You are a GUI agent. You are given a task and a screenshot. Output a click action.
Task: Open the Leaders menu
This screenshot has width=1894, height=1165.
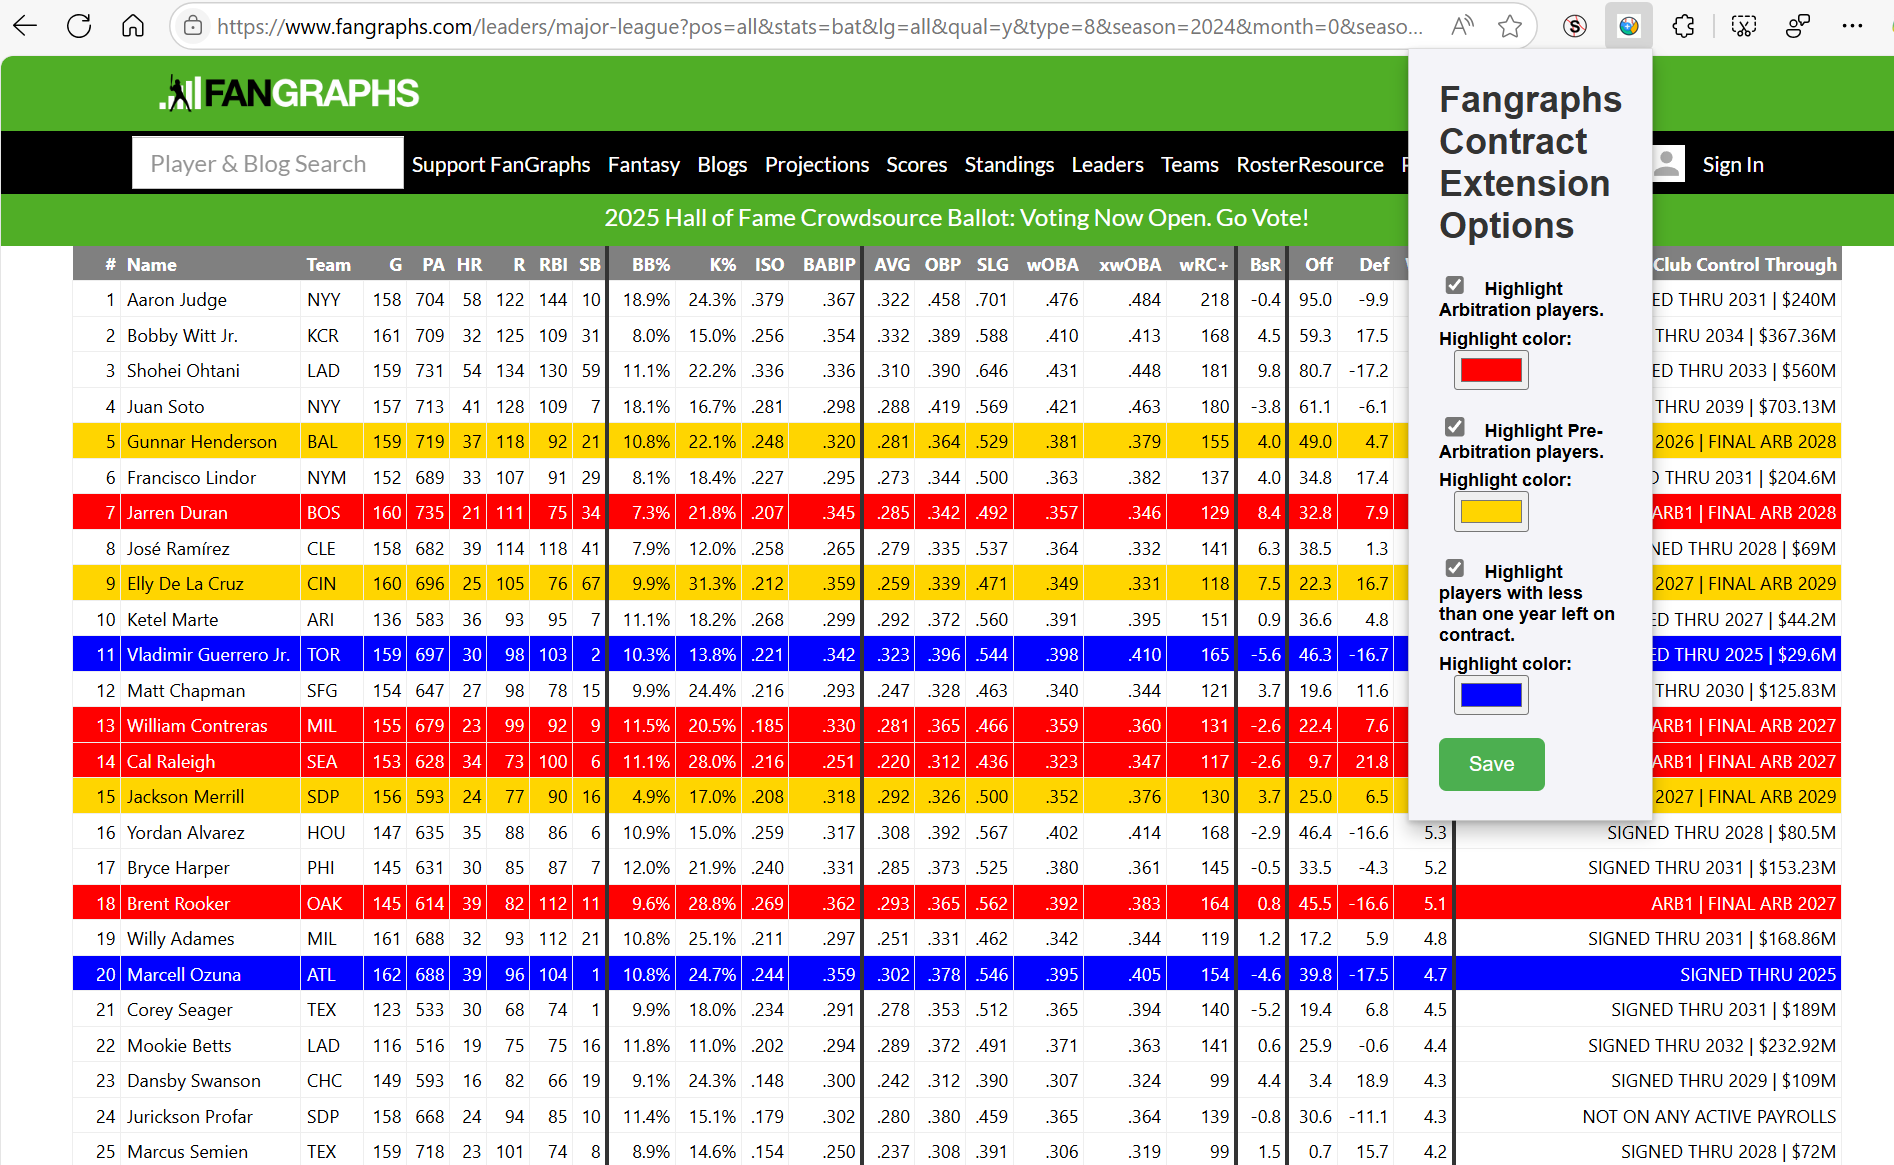point(1108,164)
